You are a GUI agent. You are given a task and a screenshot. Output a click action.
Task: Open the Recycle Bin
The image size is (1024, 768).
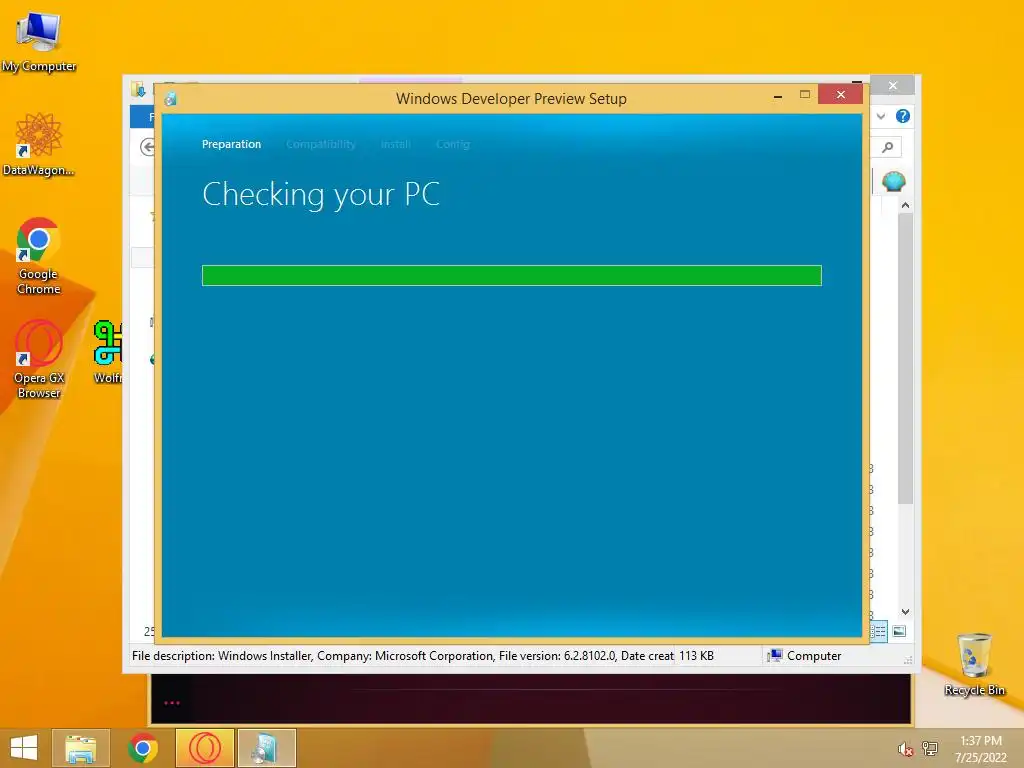click(x=974, y=664)
